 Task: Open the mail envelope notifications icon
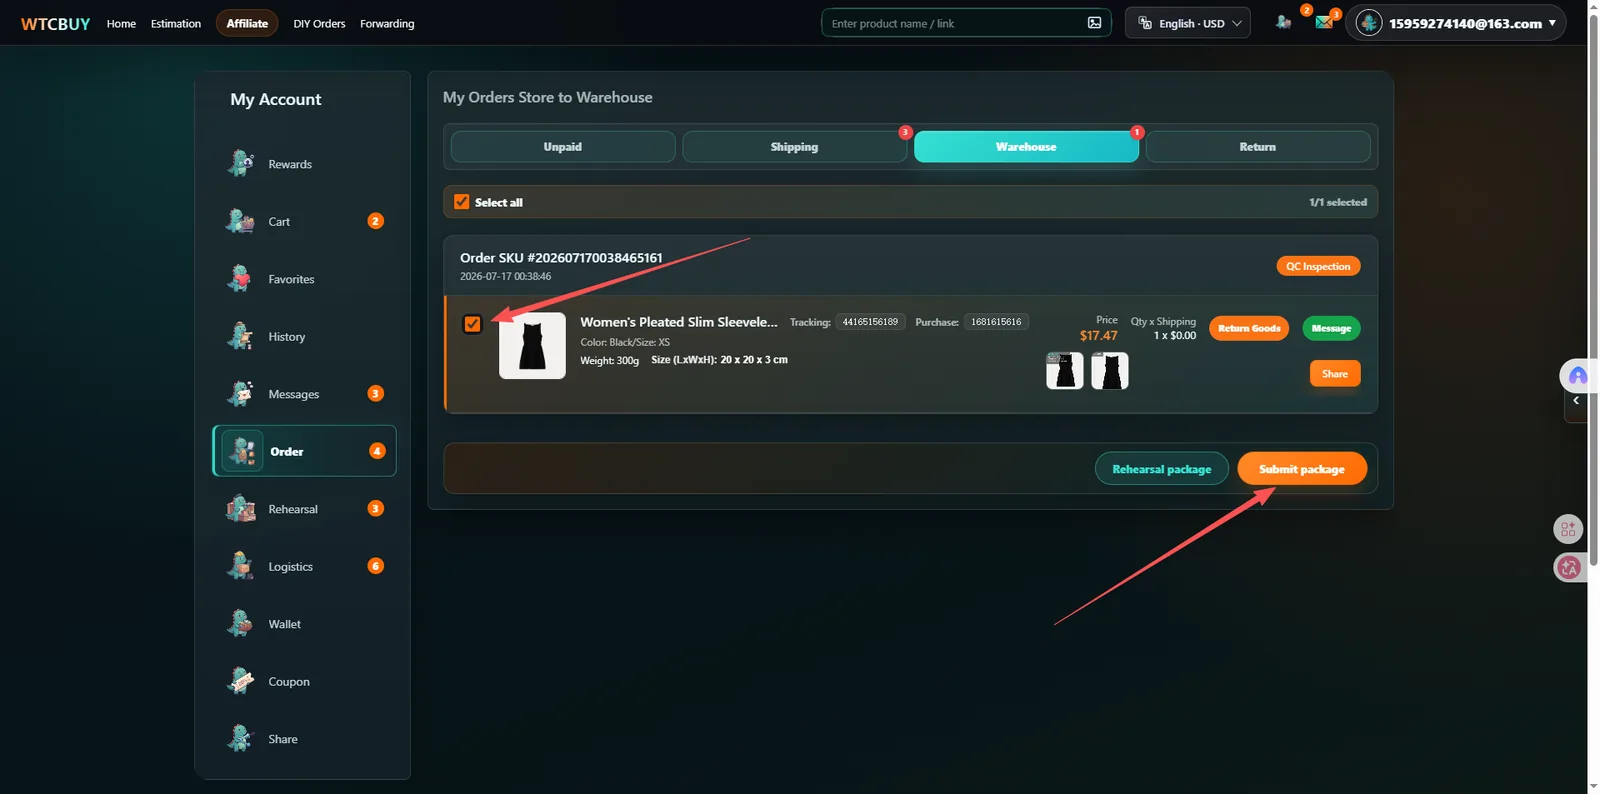[1324, 22]
